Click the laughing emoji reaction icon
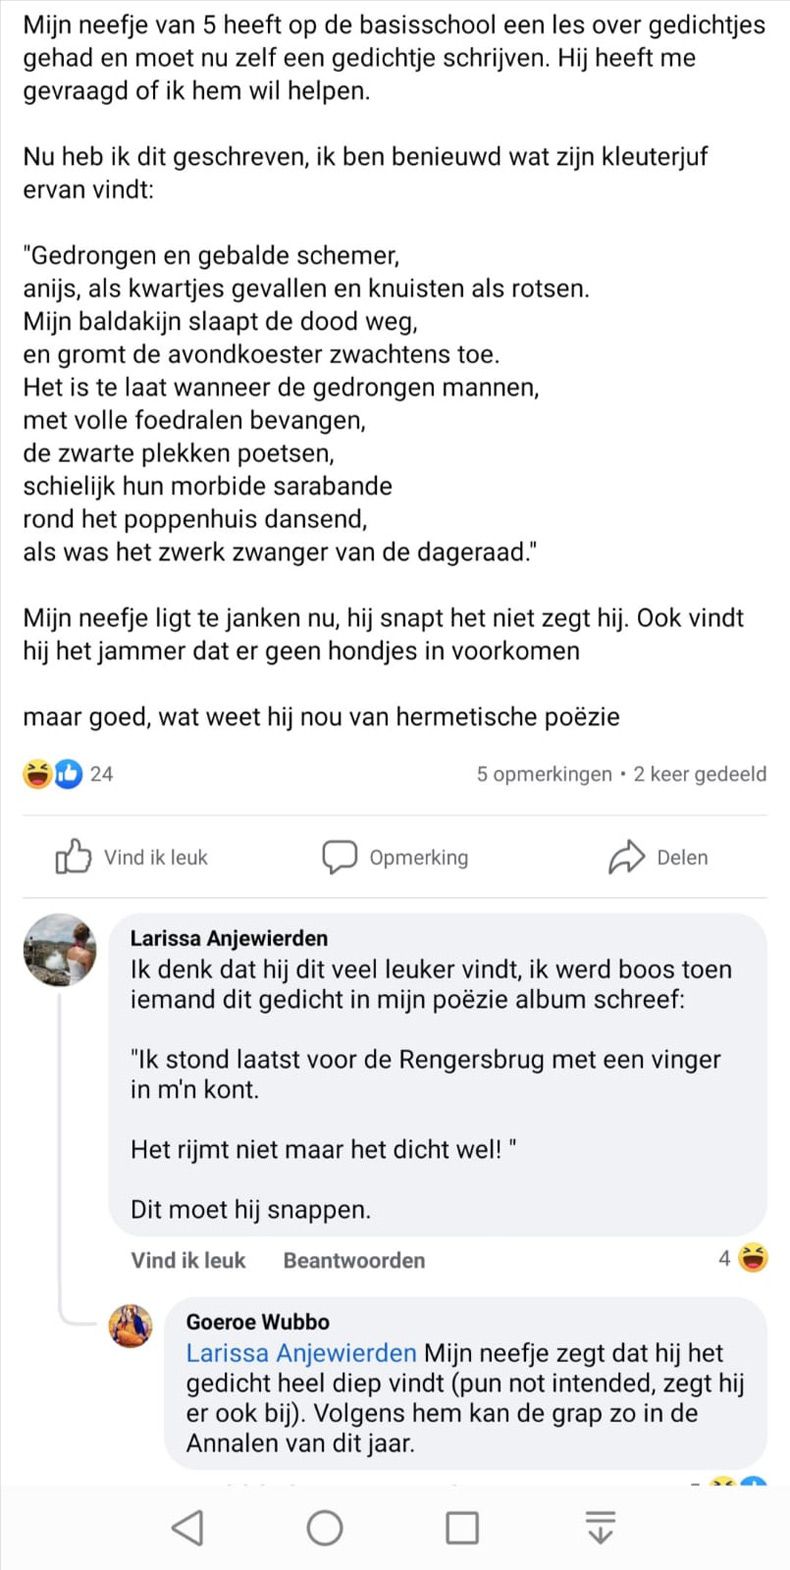The height and width of the screenshot is (1570, 790). pyautogui.click(x=36, y=773)
